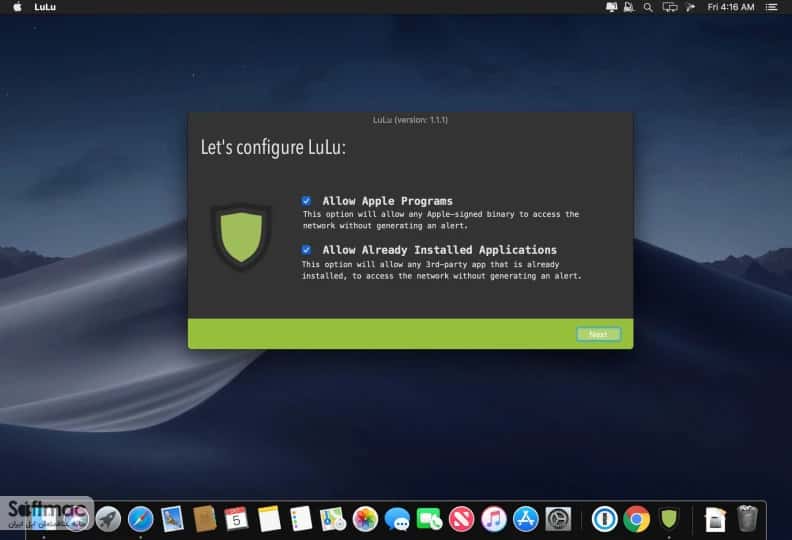The image size is (792, 540).
Task: Open 1Password from the Dock
Action: (x=604, y=519)
